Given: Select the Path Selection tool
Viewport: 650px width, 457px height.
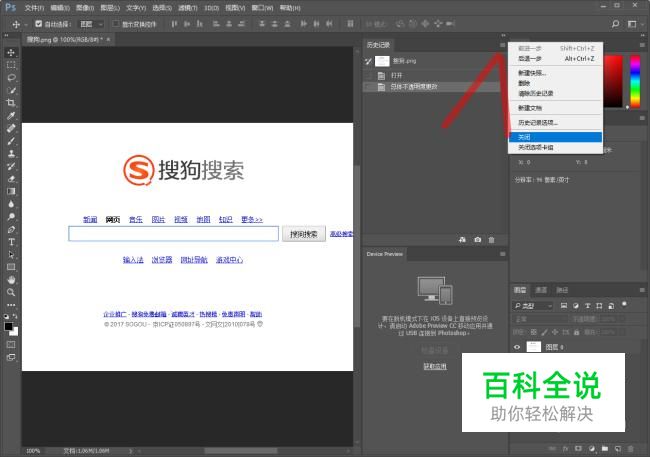Looking at the screenshot, I should (x=11, y=255).
